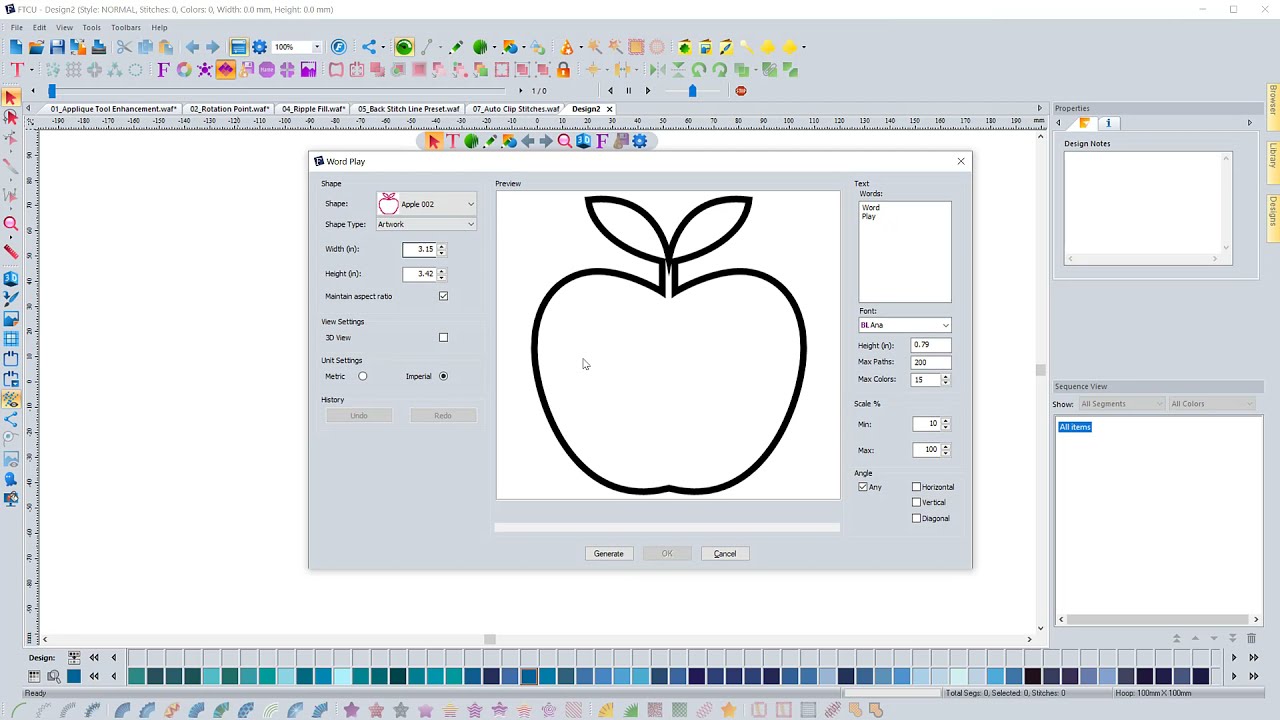Click the green pencil draw icon
1280x720 pixels.
click(x=456, y=47)
